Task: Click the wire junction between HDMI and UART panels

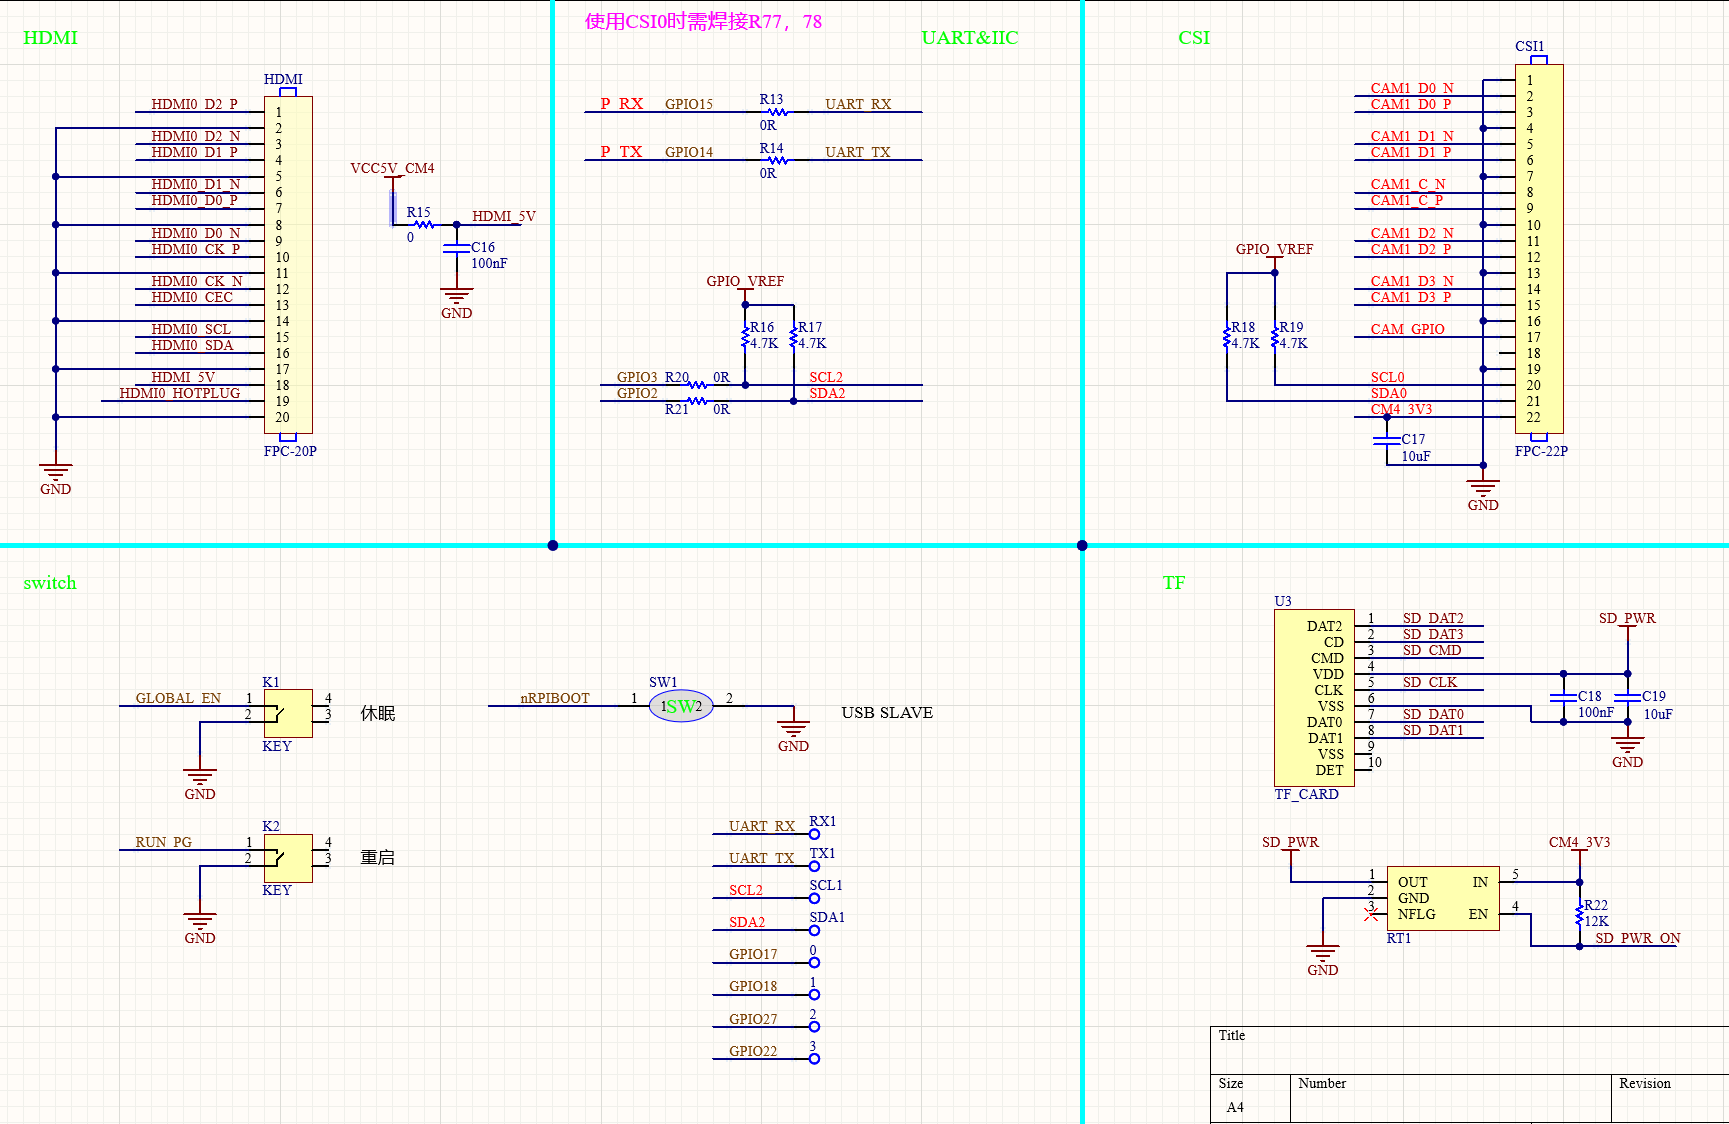Action: pos(552,545)
